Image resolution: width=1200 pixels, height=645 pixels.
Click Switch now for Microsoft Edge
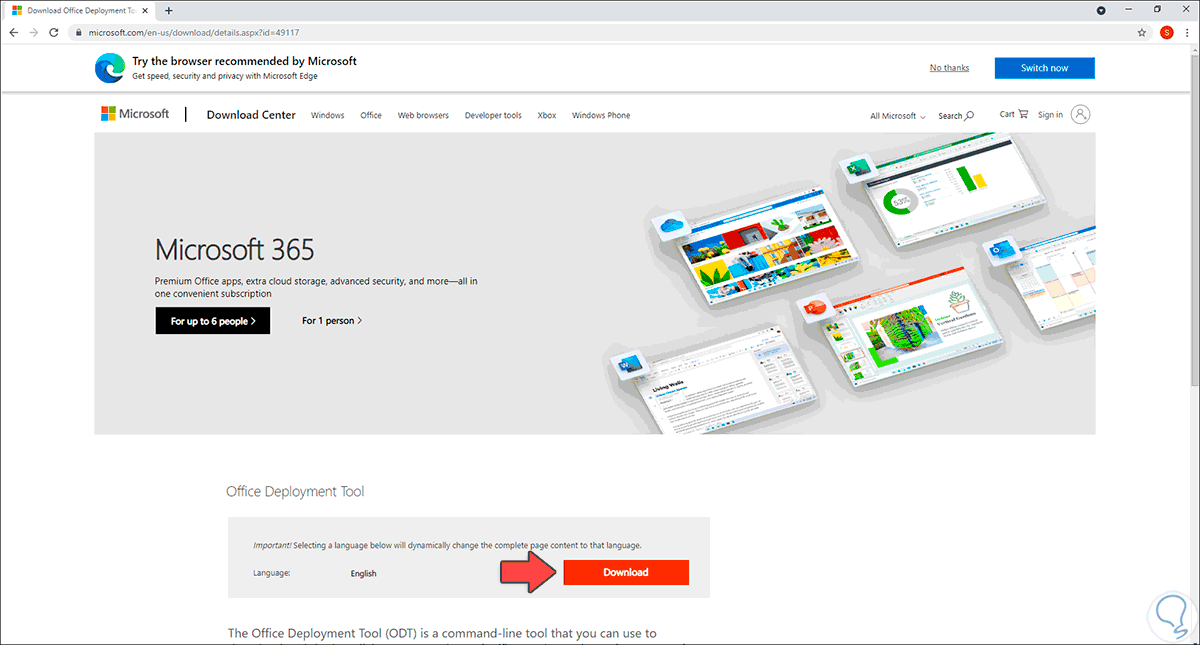(1044, 67)
